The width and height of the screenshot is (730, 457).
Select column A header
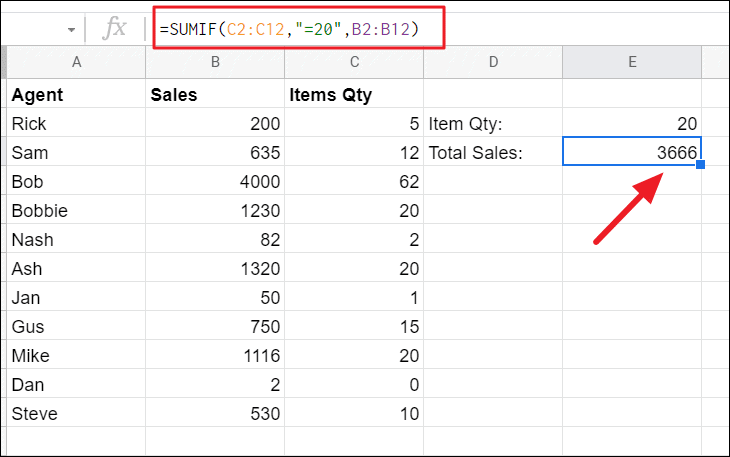76,63
